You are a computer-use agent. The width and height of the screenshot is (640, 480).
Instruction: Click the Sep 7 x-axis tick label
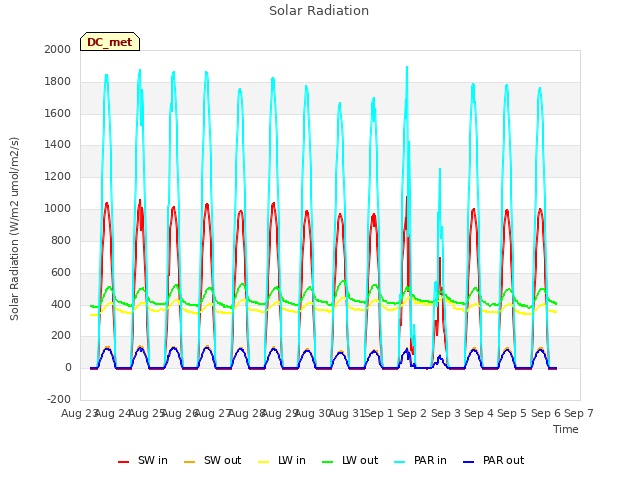click(x=579, y=413)
